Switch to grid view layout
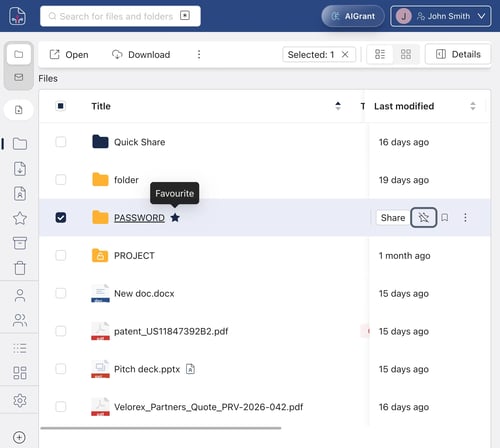The width and height of the screenshot is (500, 448). (x=406, y=54)
